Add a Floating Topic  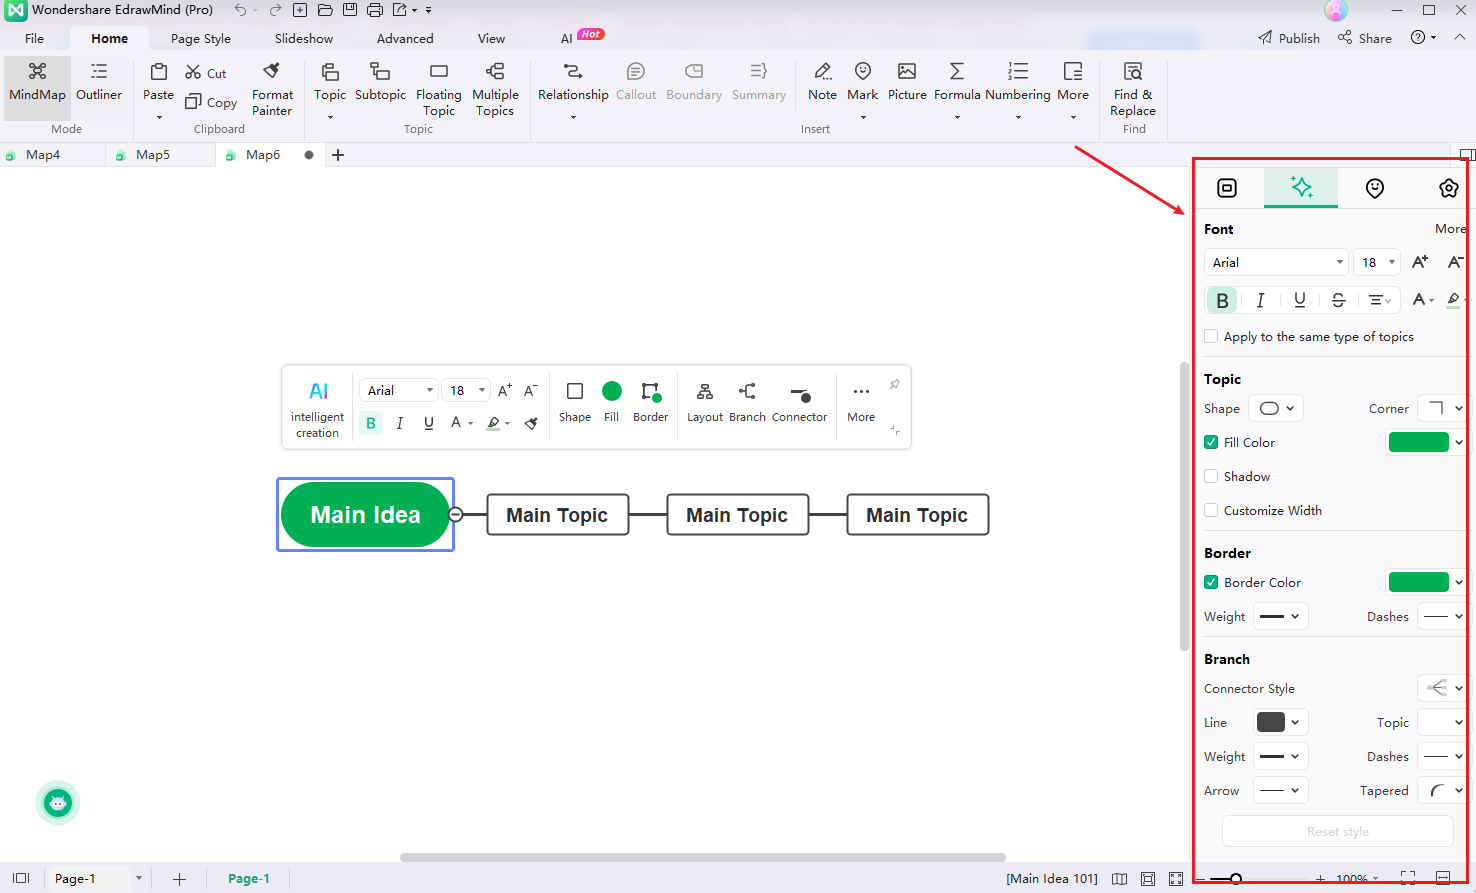click(x=439, y=89)
